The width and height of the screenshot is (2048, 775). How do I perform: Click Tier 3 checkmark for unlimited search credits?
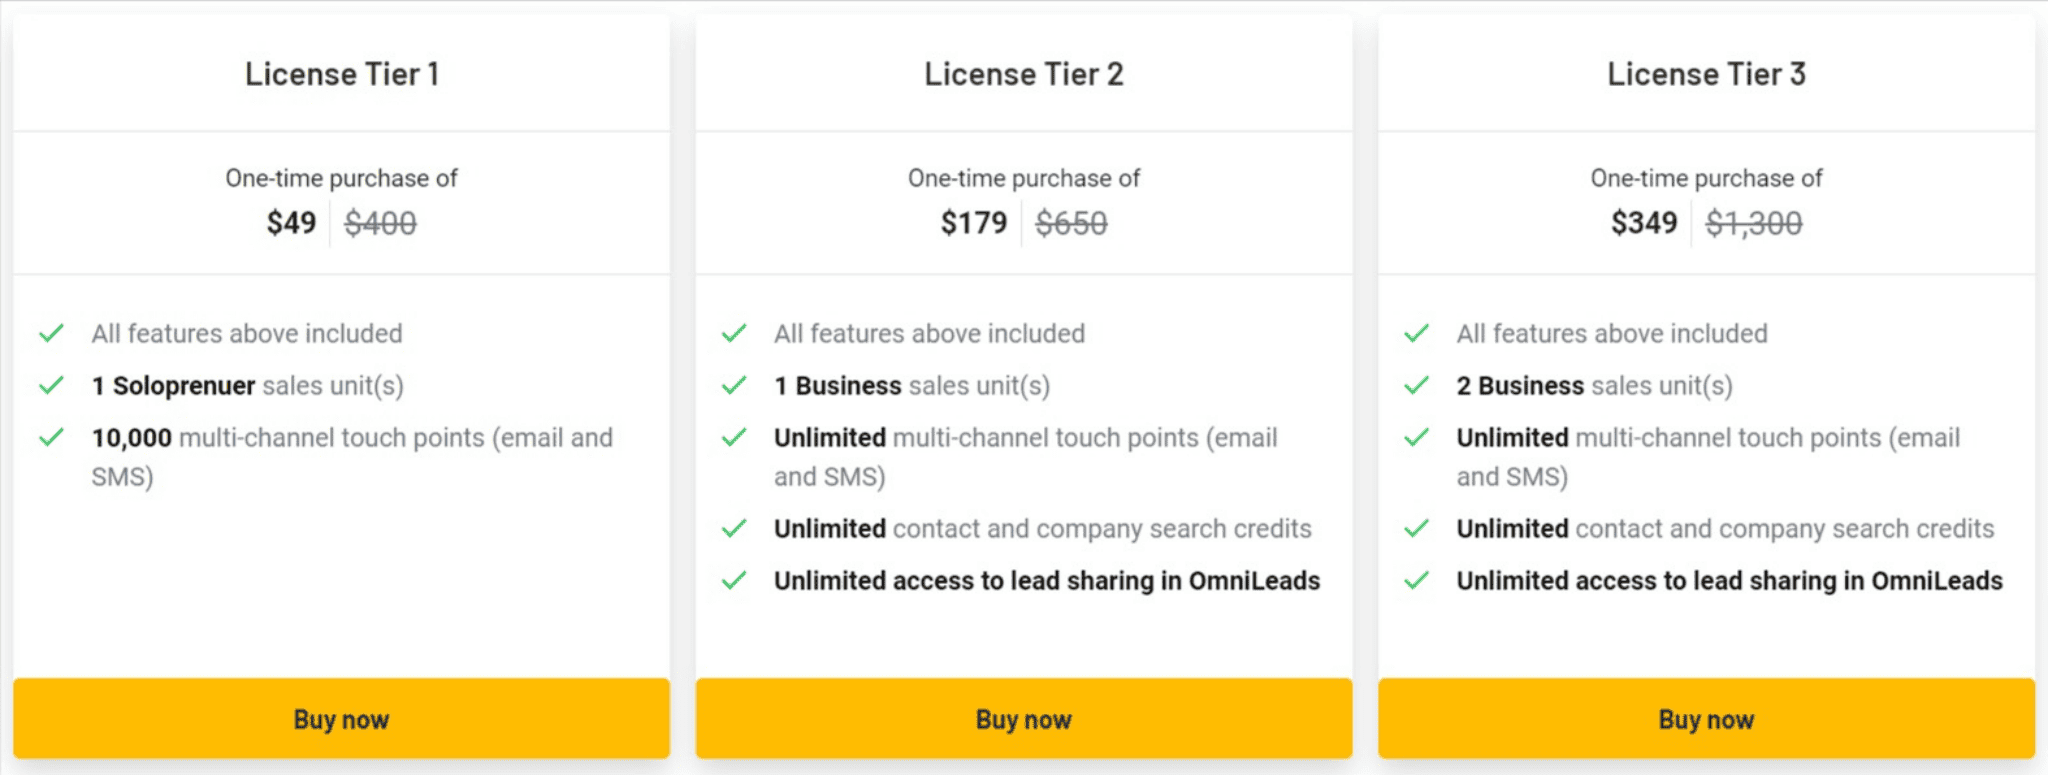click(1416, 528)
